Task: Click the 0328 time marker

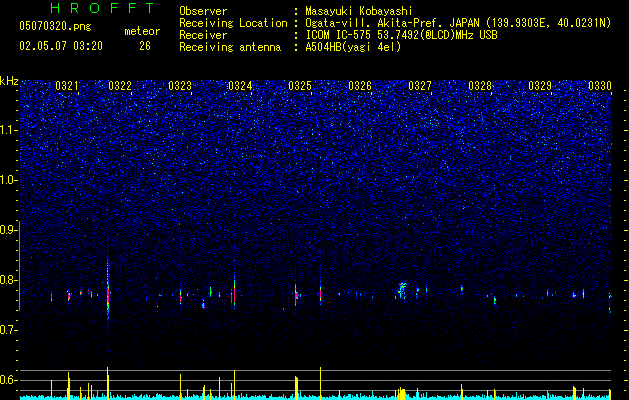Action: pos(480,86)
